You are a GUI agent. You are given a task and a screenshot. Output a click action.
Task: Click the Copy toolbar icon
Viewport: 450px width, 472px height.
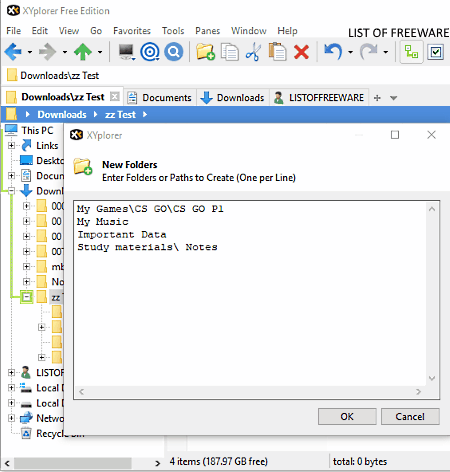230,52
